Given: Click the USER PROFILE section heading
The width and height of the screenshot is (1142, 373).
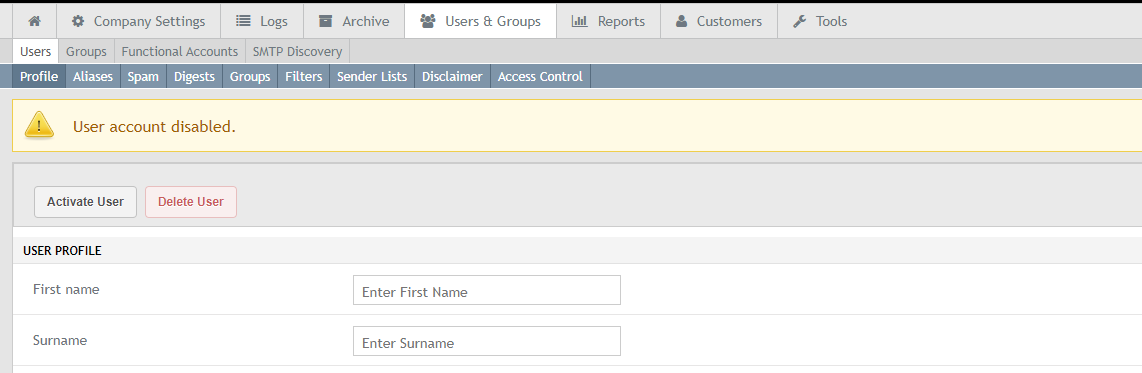Looking at the screenshot, I should [x=63, y=251].
